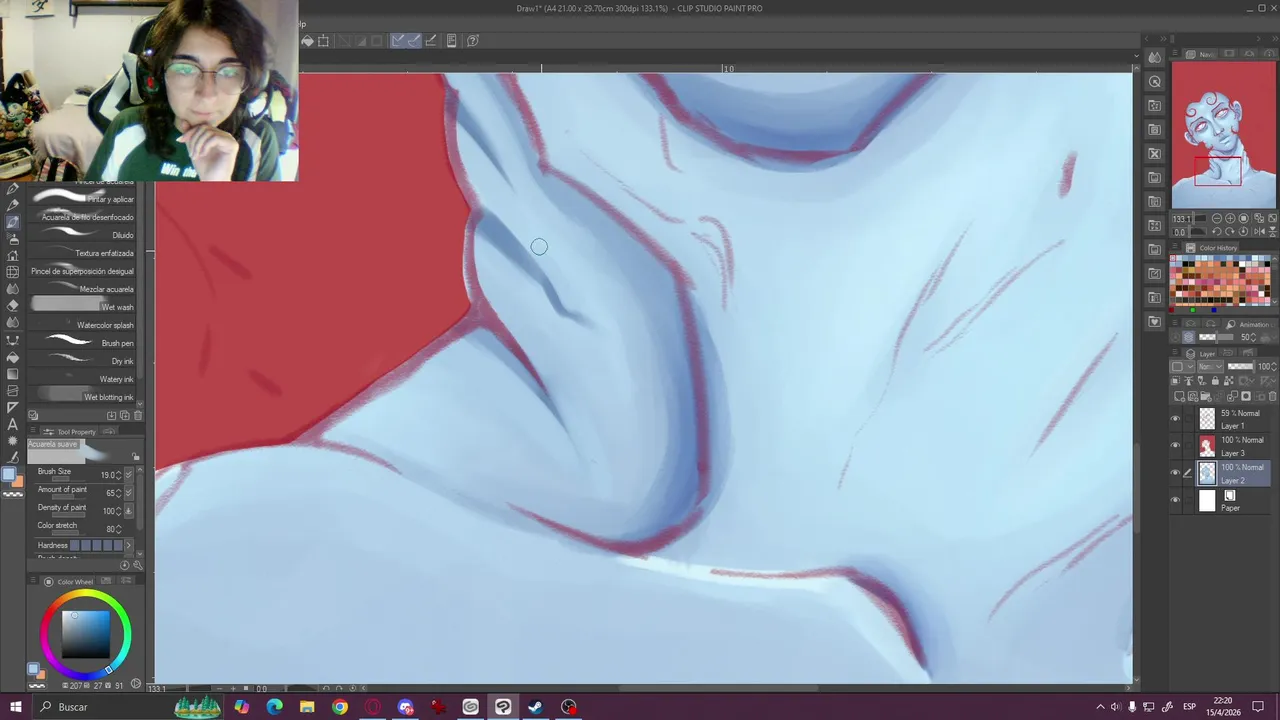Delete sub tool trash icon
This screenshot has width=1280, height=720.
click(x=138, y=415)
